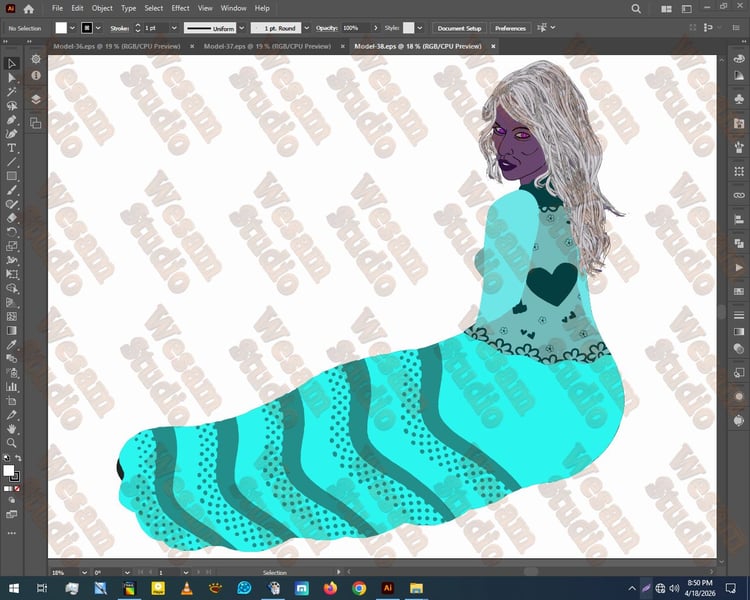This screenshot has width=750, height=600.
Task: Select the Artboard tool
Action: (x=11, y=401)
